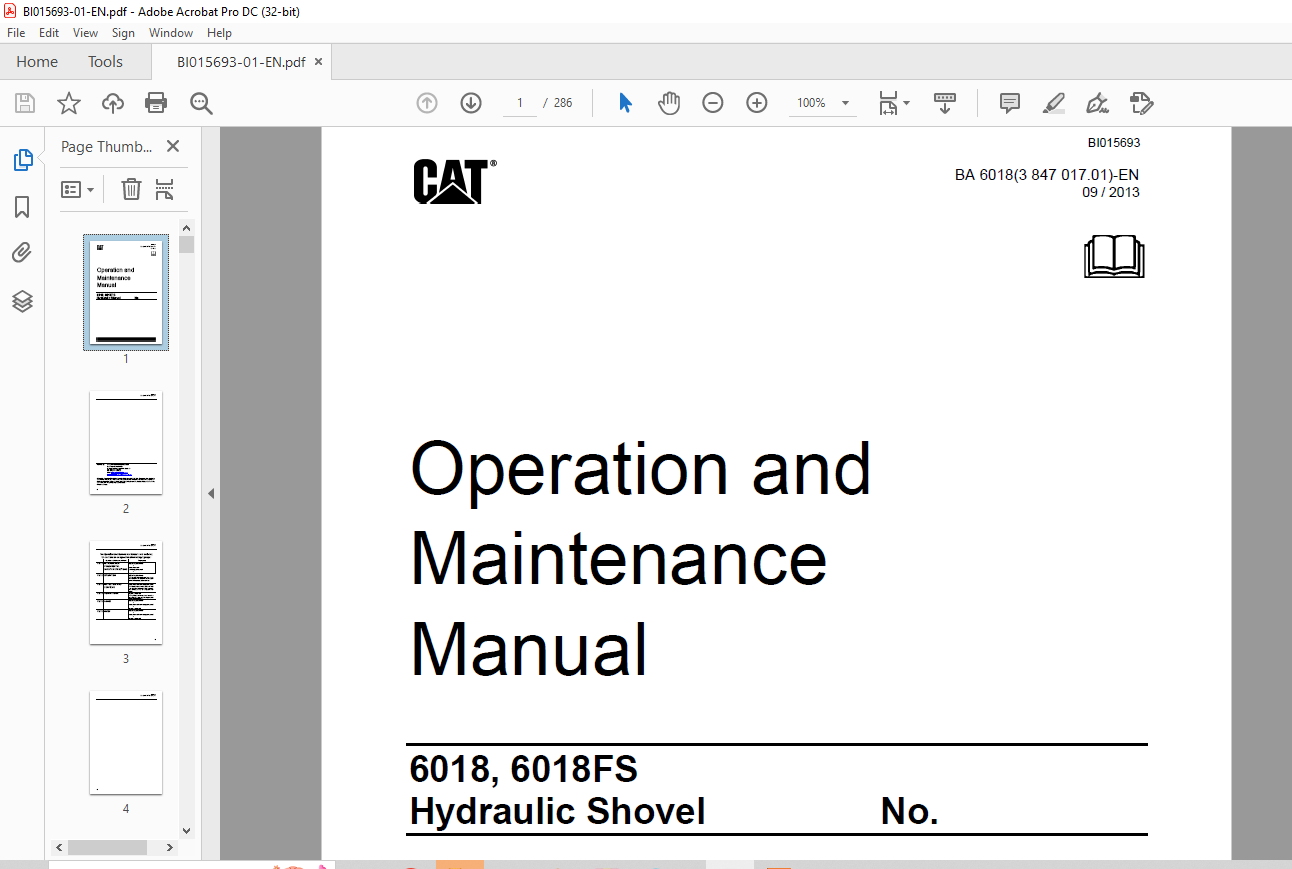1292x869 pixels.
Task: Select page 4 thumbnail
Action: click(x=126, y=743)
